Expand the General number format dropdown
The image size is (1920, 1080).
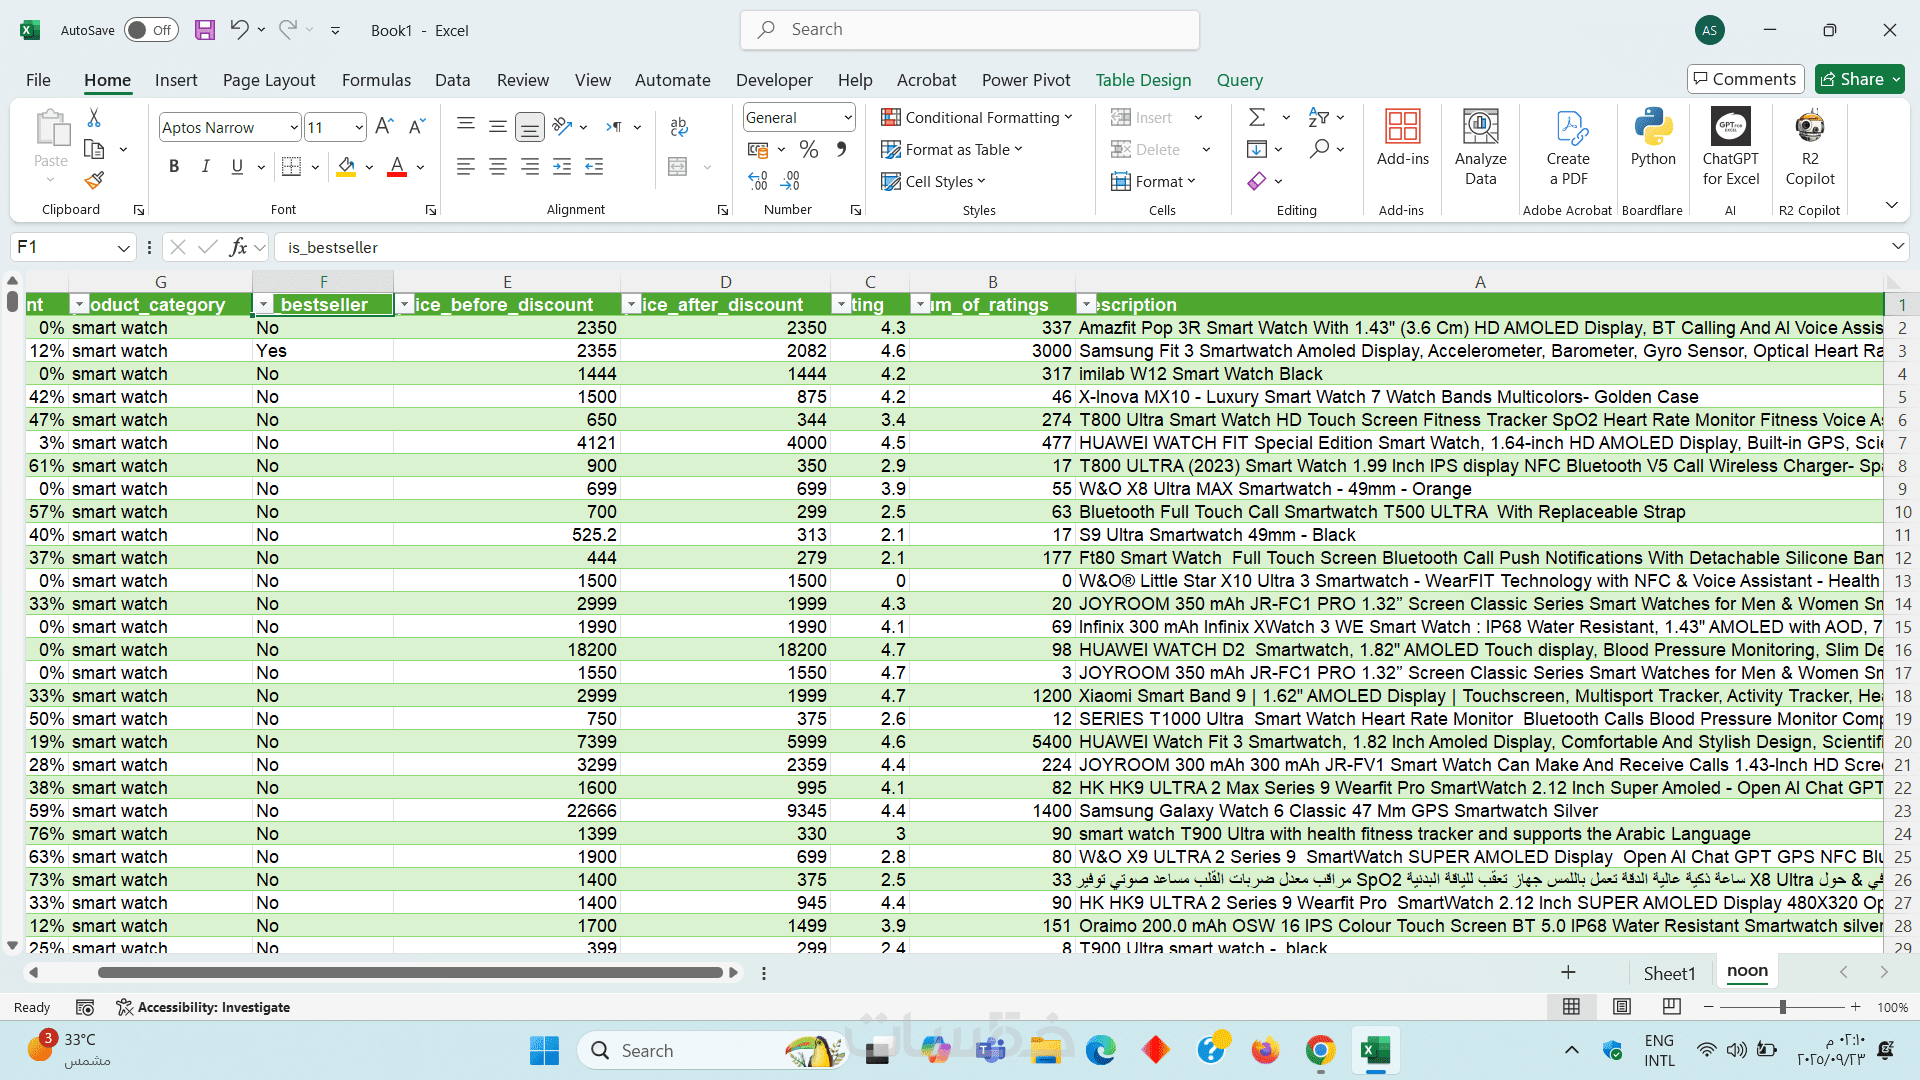(847, 118)
